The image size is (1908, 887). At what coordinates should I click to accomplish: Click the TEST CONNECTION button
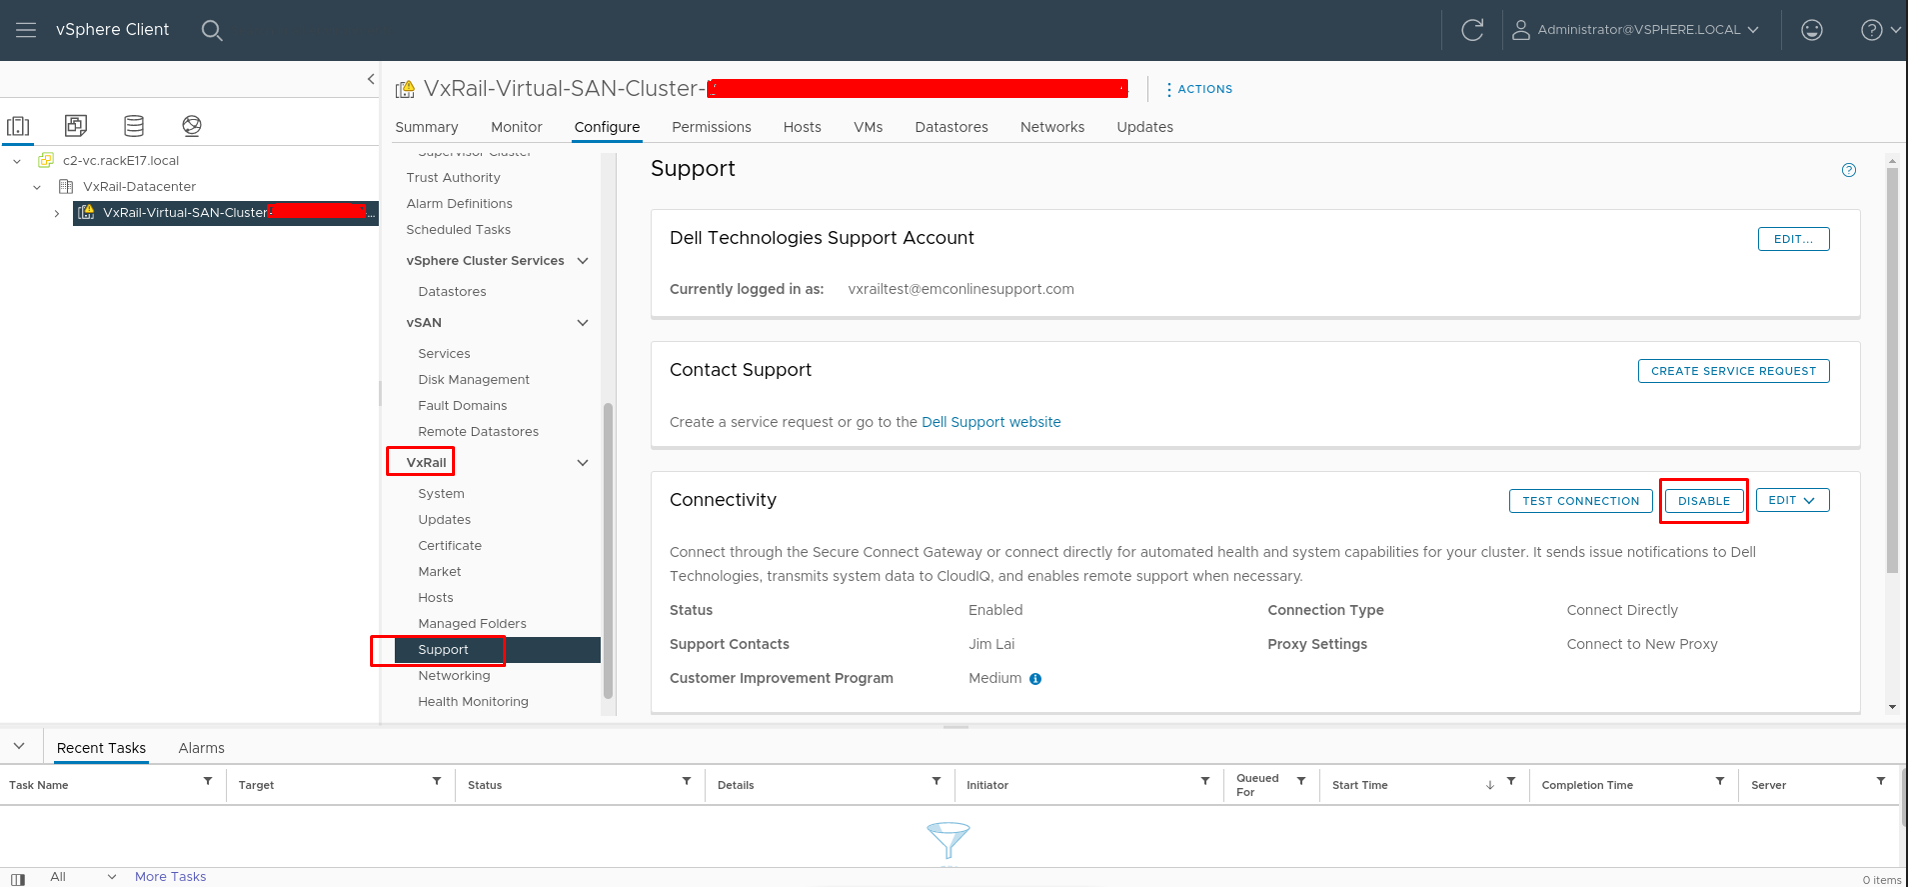[x=1581, y=501]
